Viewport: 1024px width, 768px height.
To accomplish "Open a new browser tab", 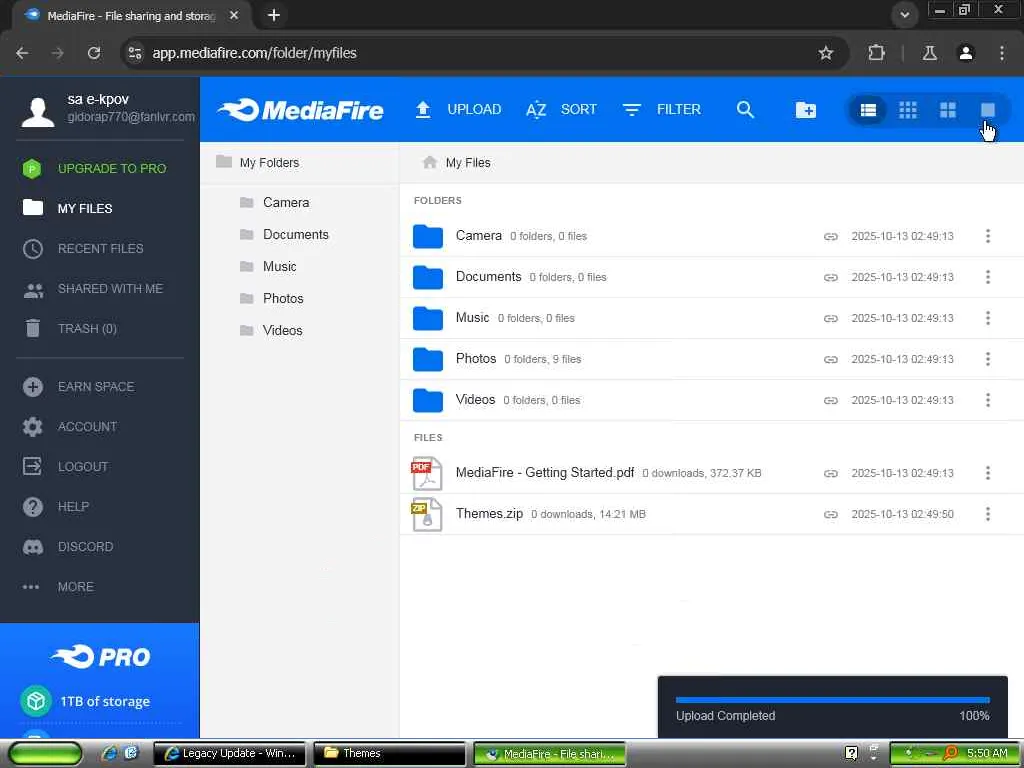I will click(274, 15).
